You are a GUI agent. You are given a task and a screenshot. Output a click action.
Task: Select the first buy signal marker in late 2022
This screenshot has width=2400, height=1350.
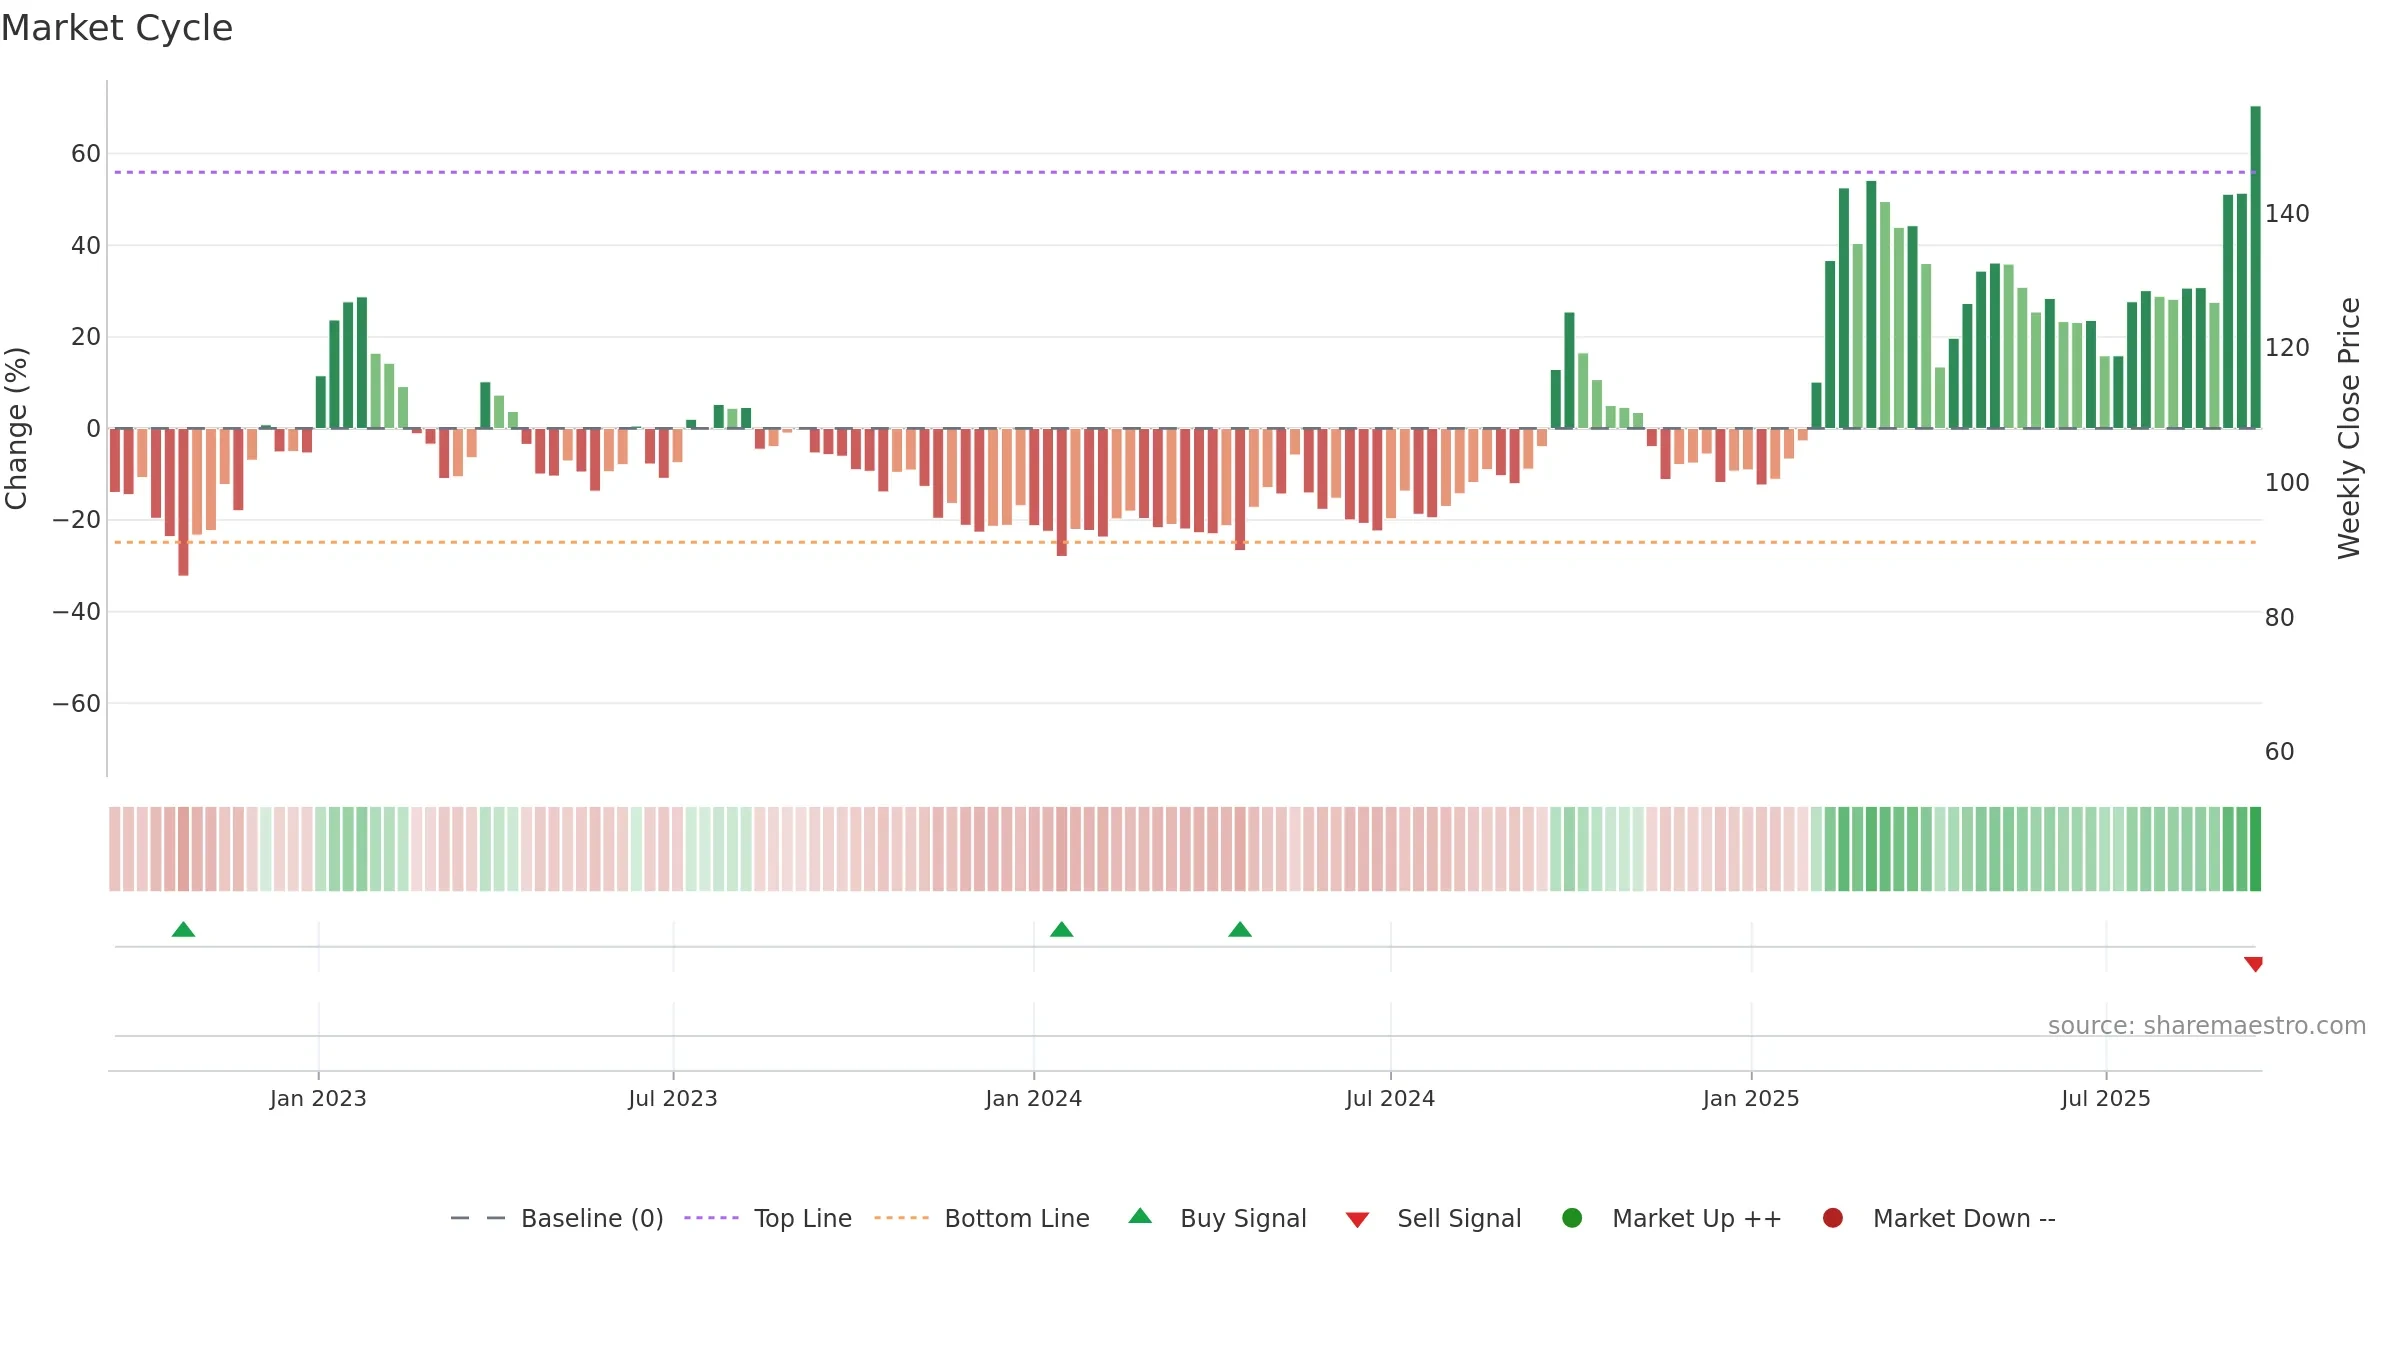click(x=183, y=930)
